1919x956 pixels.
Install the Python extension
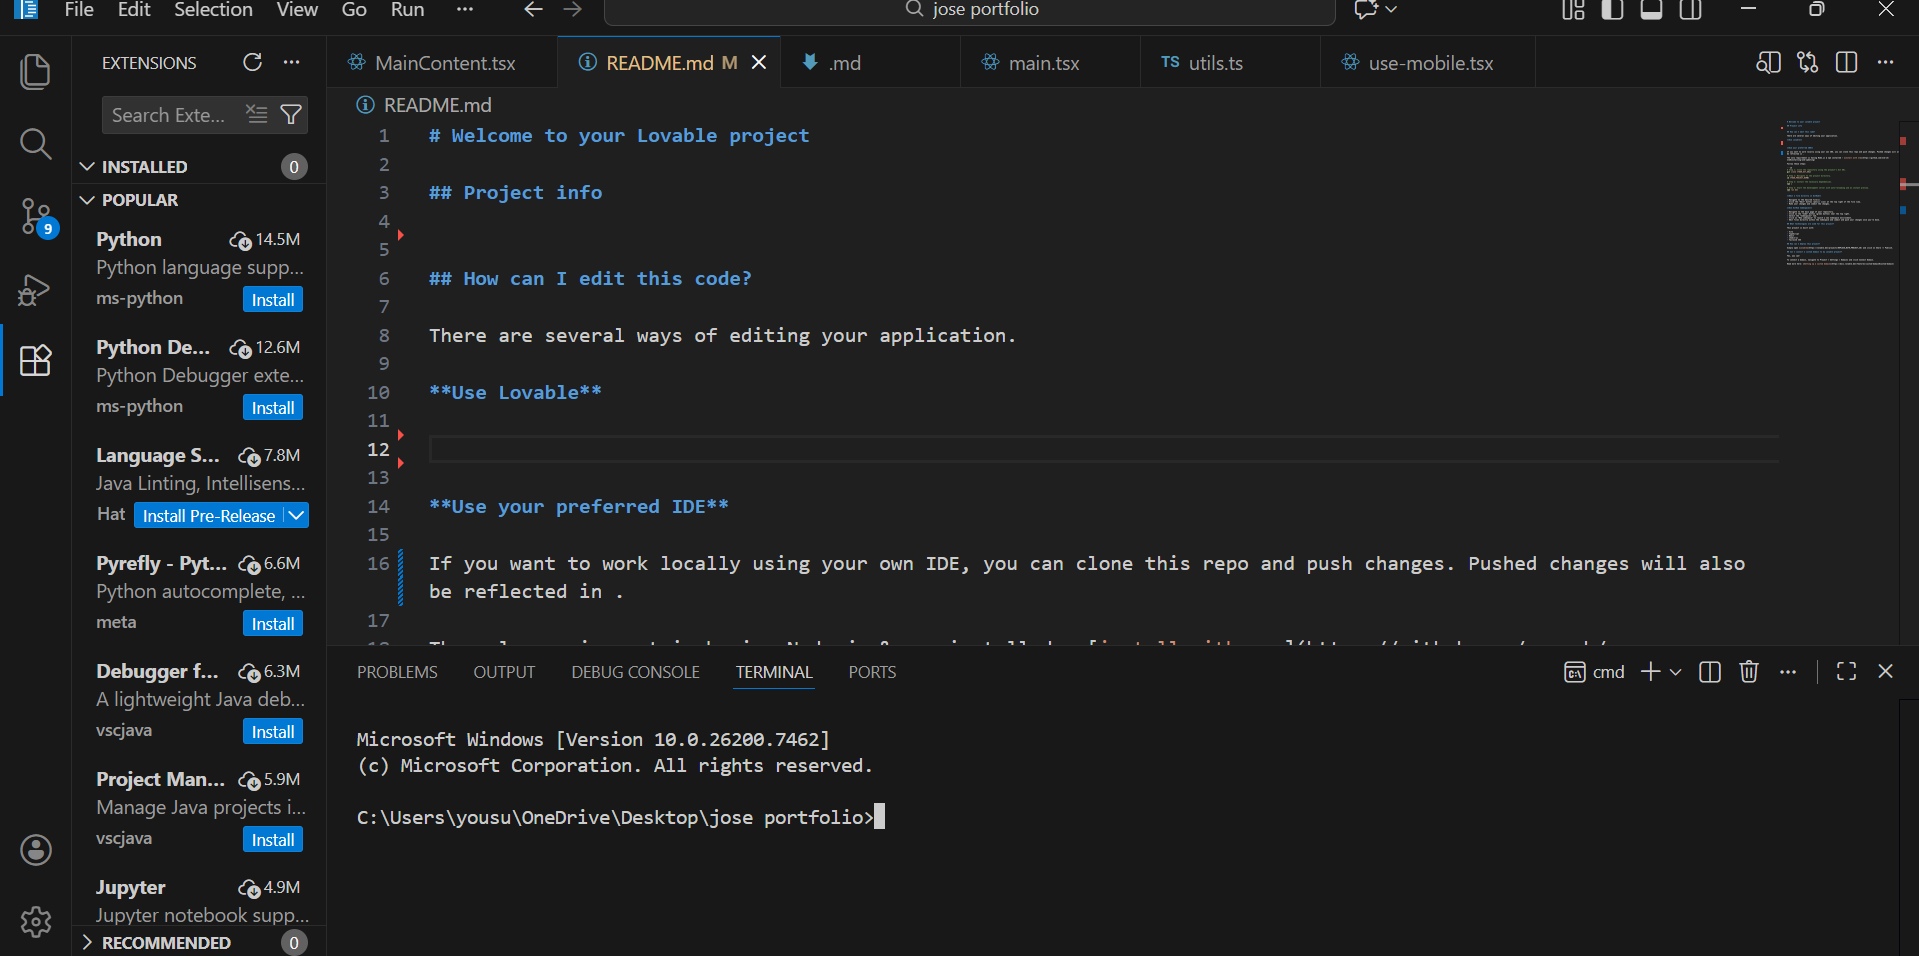[272, 298]
